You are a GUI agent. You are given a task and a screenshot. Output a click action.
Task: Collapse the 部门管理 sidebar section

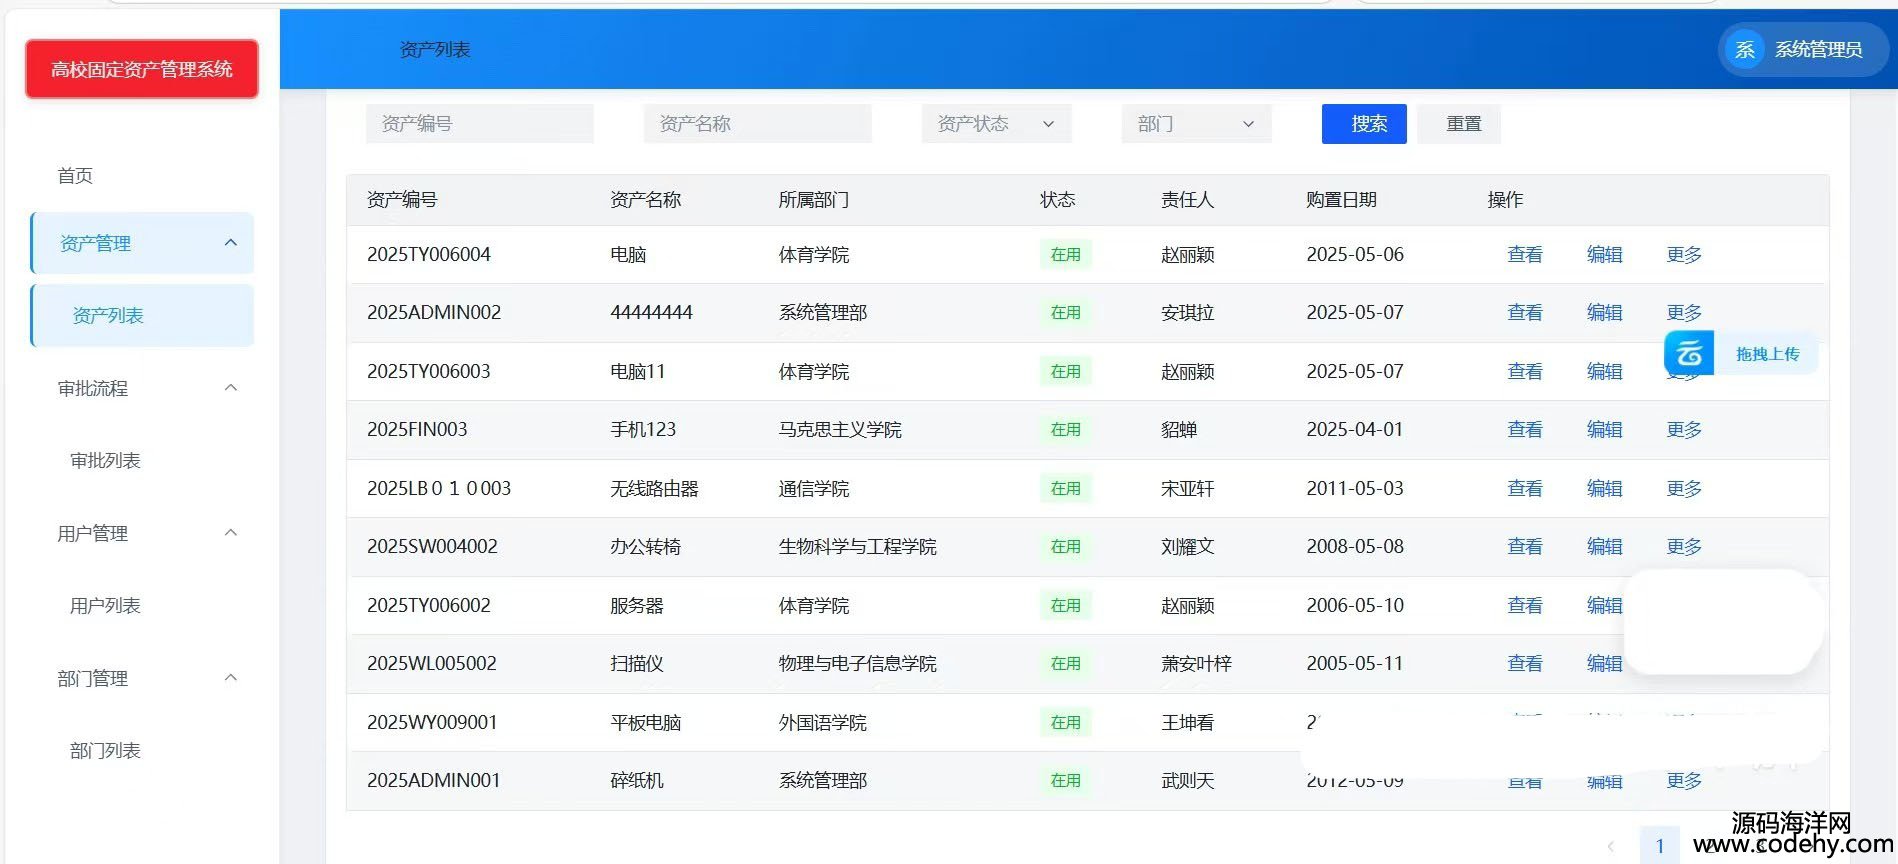[x=231, y=678]
